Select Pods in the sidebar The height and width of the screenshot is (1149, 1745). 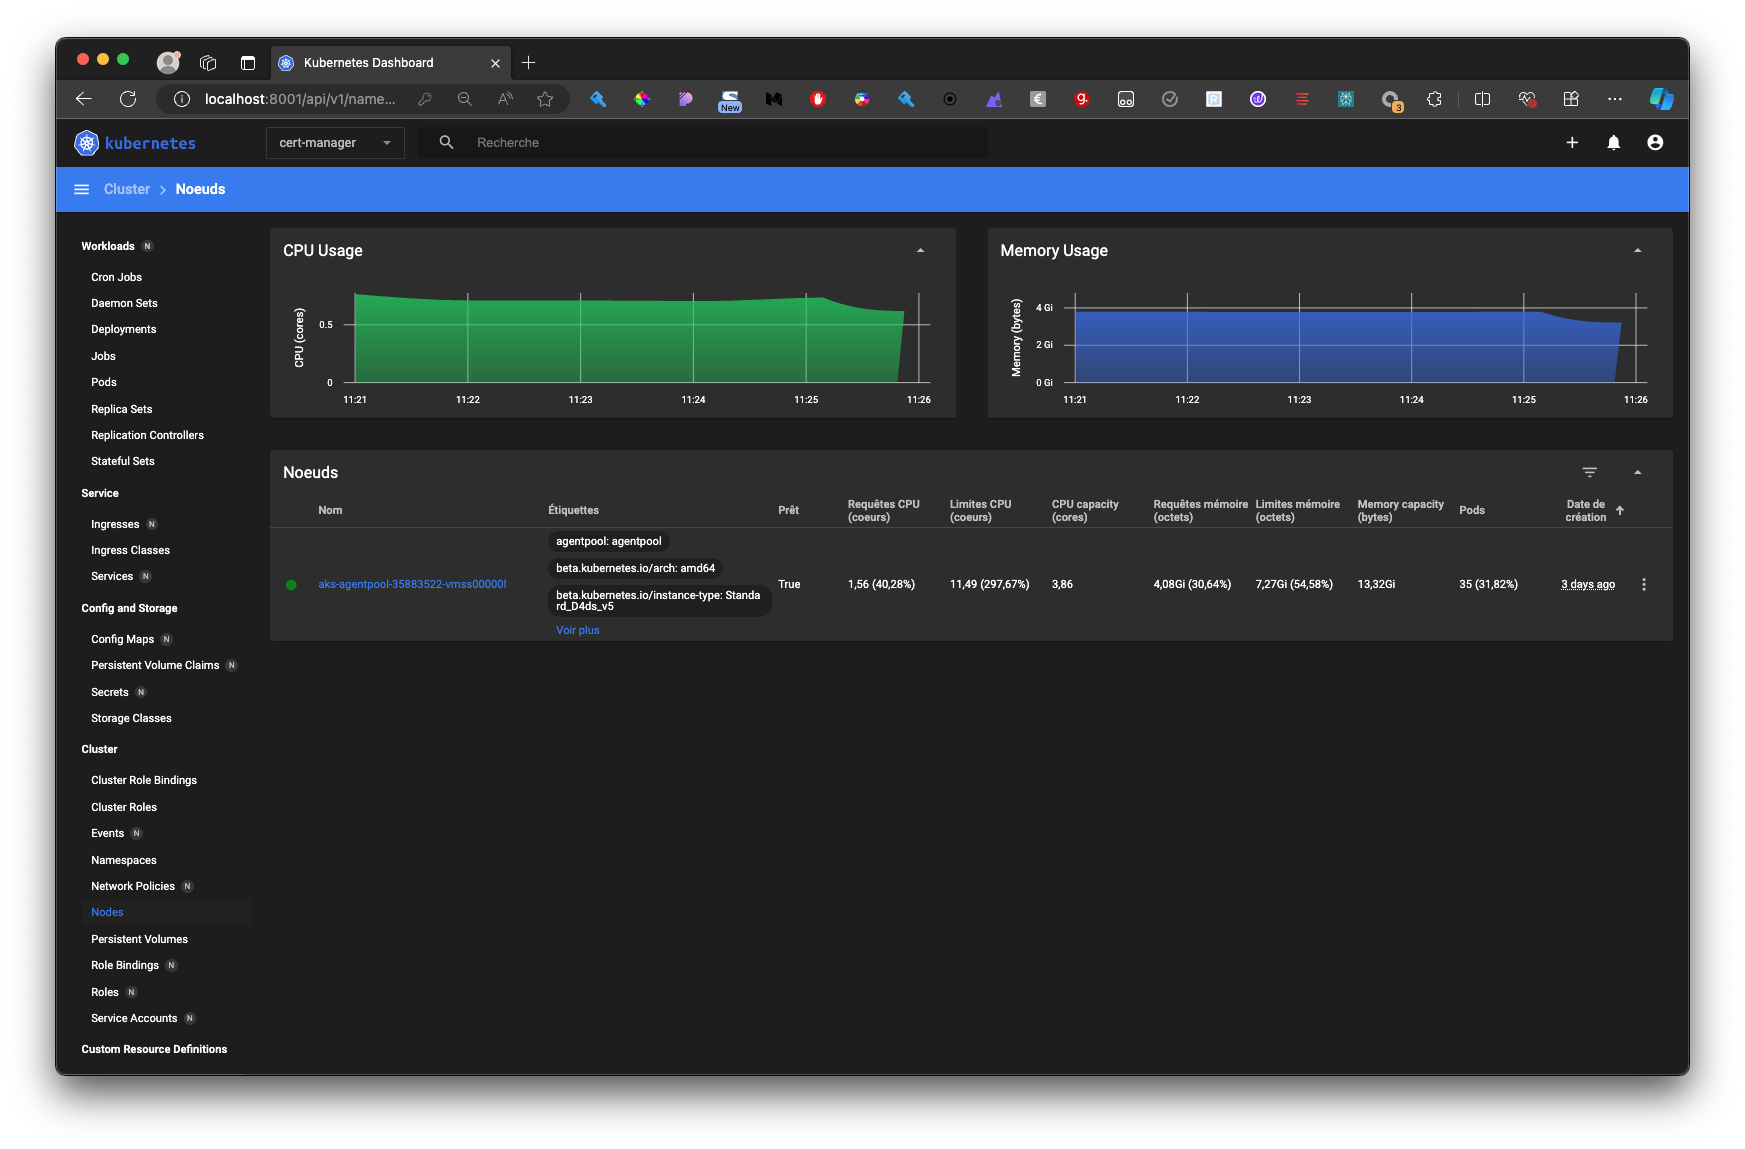pos(104,382)
